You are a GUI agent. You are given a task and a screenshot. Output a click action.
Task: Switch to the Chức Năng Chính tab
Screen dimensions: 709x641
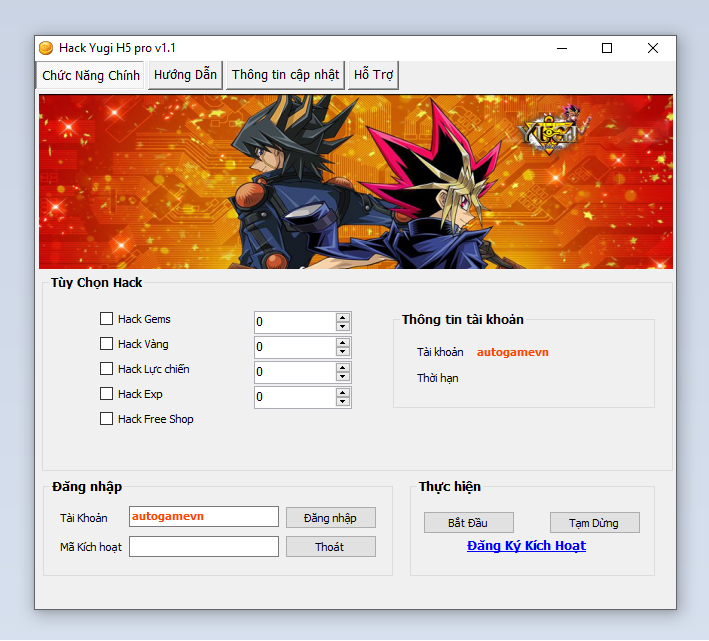[x=90, y=75]
